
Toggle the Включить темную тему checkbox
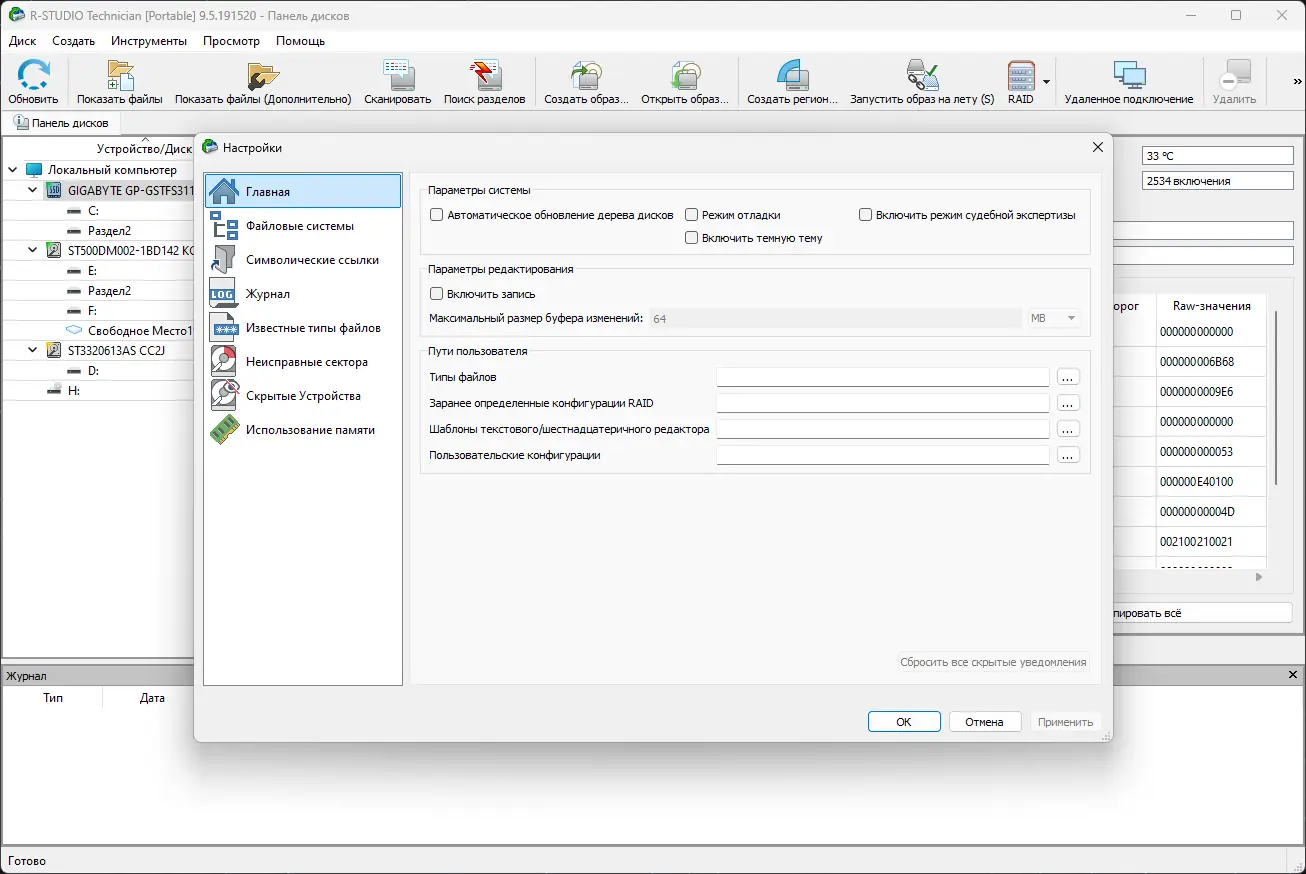(x=691, y=238)
